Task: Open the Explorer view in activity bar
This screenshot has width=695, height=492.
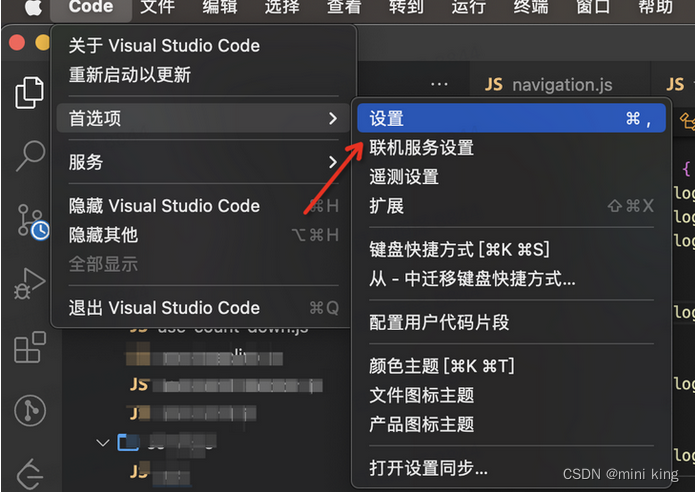Action: (29, 92)
